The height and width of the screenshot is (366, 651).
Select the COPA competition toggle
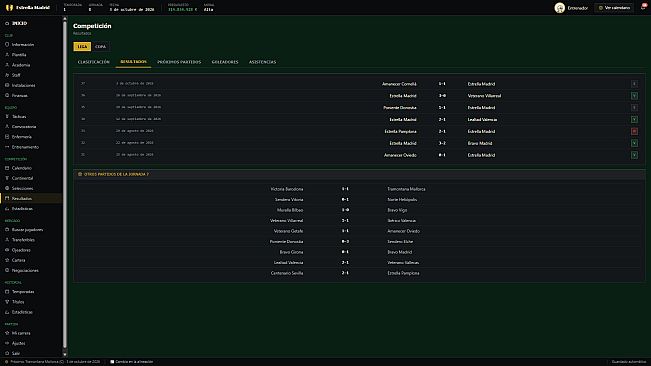pos(100,46)
